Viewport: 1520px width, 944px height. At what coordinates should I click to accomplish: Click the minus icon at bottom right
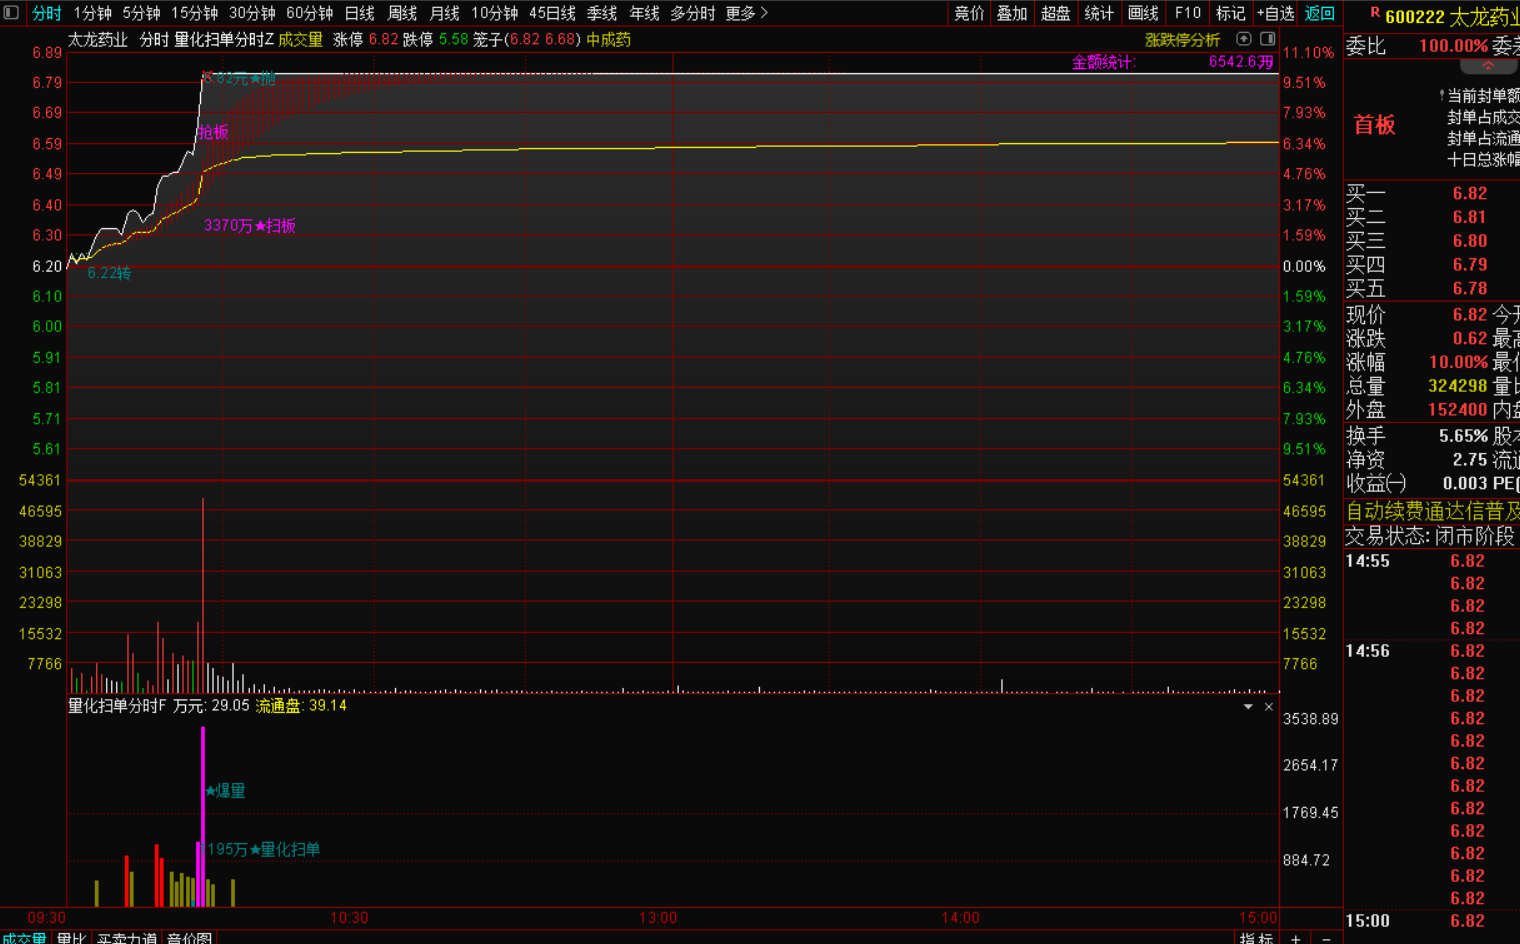(1326, 938)
